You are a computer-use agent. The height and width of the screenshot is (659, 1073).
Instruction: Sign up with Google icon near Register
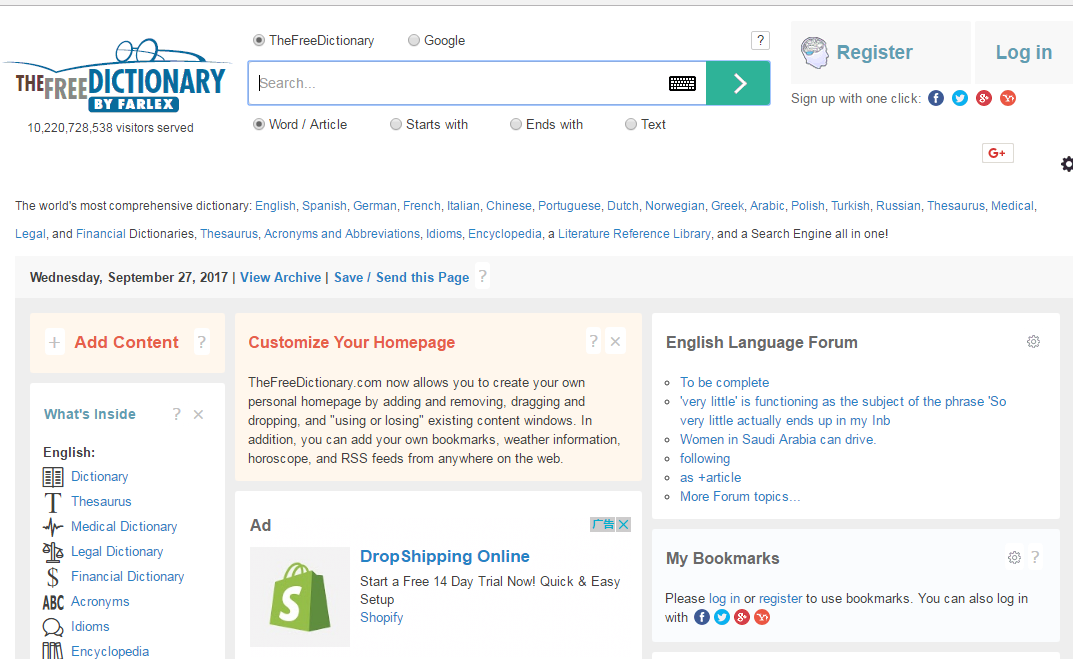[984, 99]
